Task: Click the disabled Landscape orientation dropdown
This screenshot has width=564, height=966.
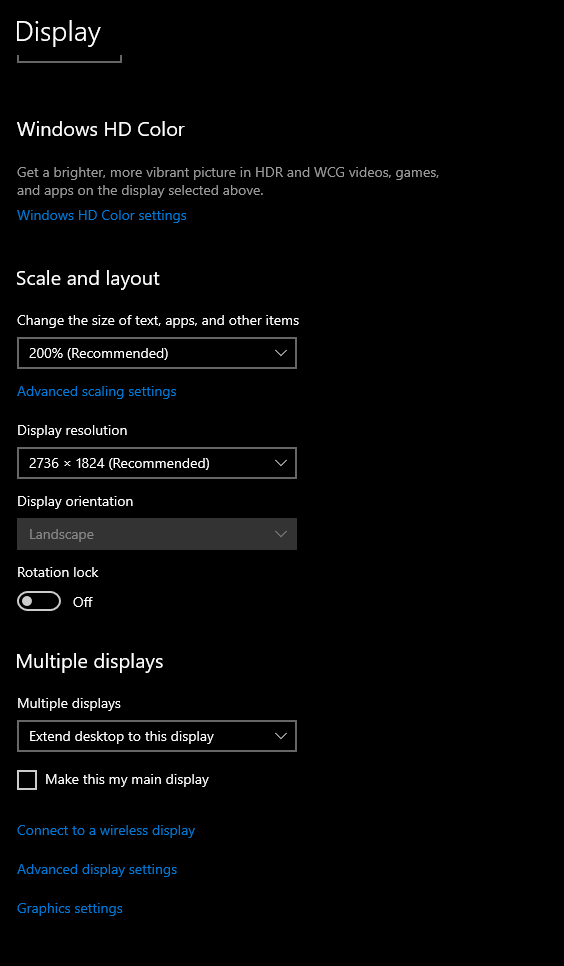Action: click(157, 534)
